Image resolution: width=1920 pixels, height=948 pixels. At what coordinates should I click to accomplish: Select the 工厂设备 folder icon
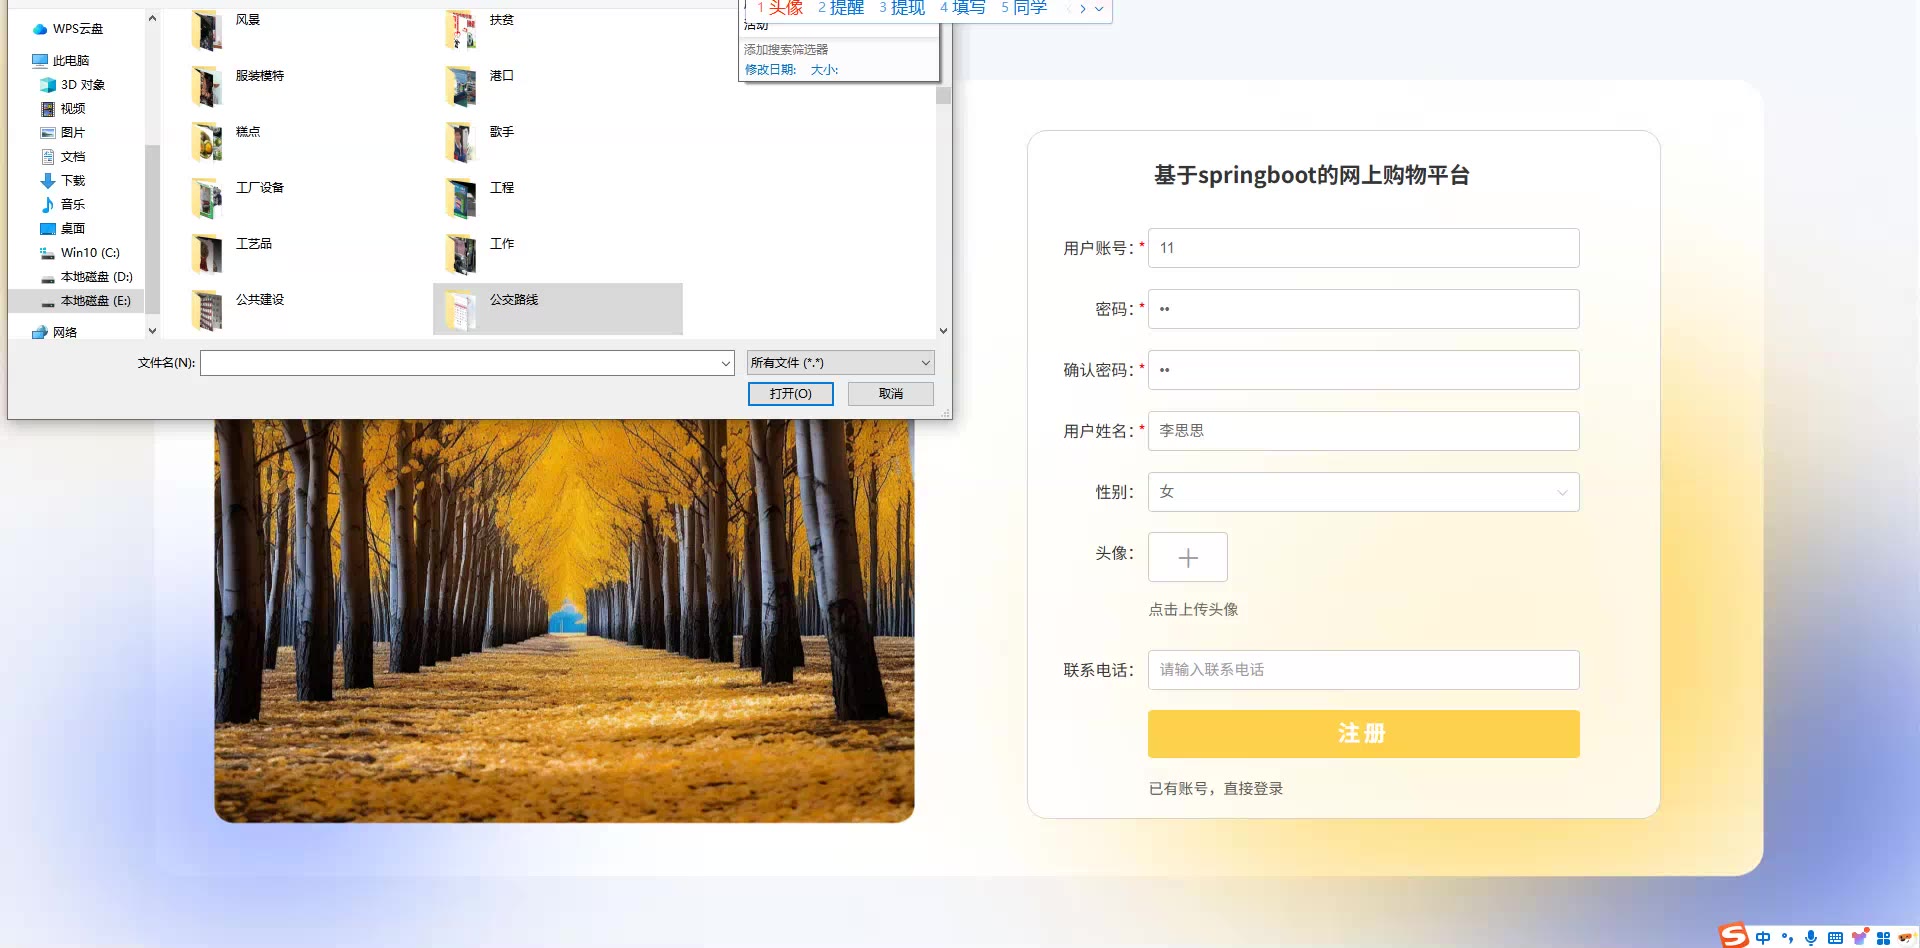pyautogui.click(x=207, y=199)
